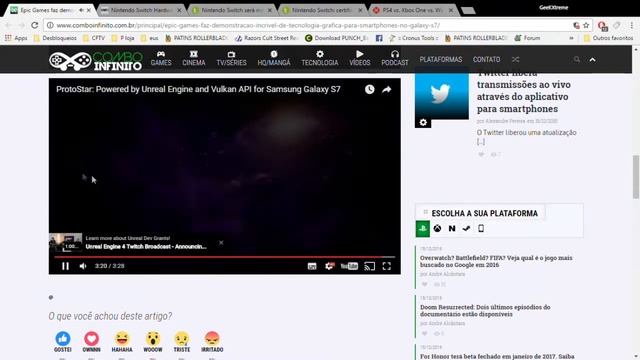Click gear icon on Twitter thumbnail
This screenshot has height=360, width=640.
pos(423,122)
